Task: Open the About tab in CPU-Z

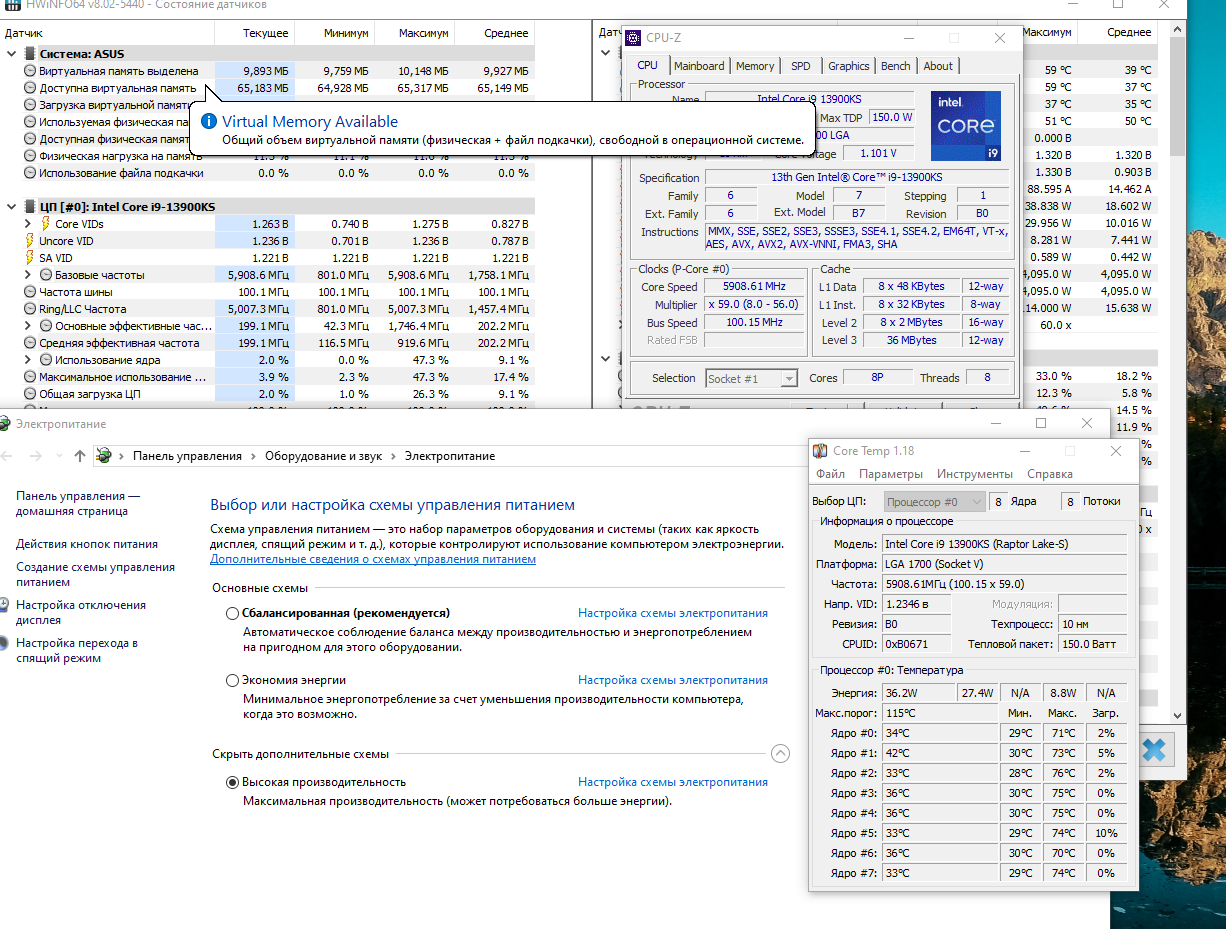Action: click(938, 66)
